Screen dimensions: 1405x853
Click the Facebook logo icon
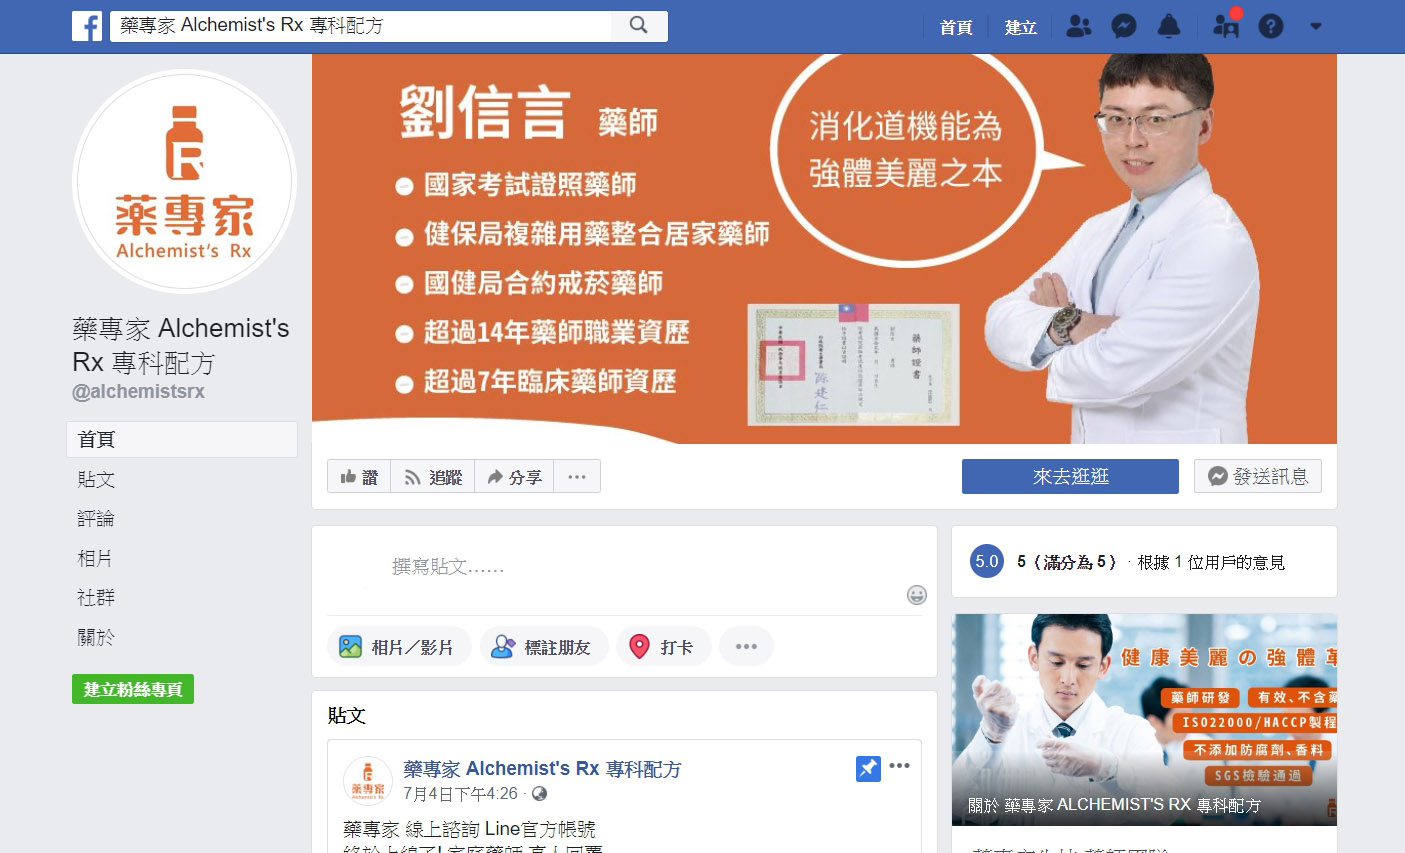(x=87, y=26)
